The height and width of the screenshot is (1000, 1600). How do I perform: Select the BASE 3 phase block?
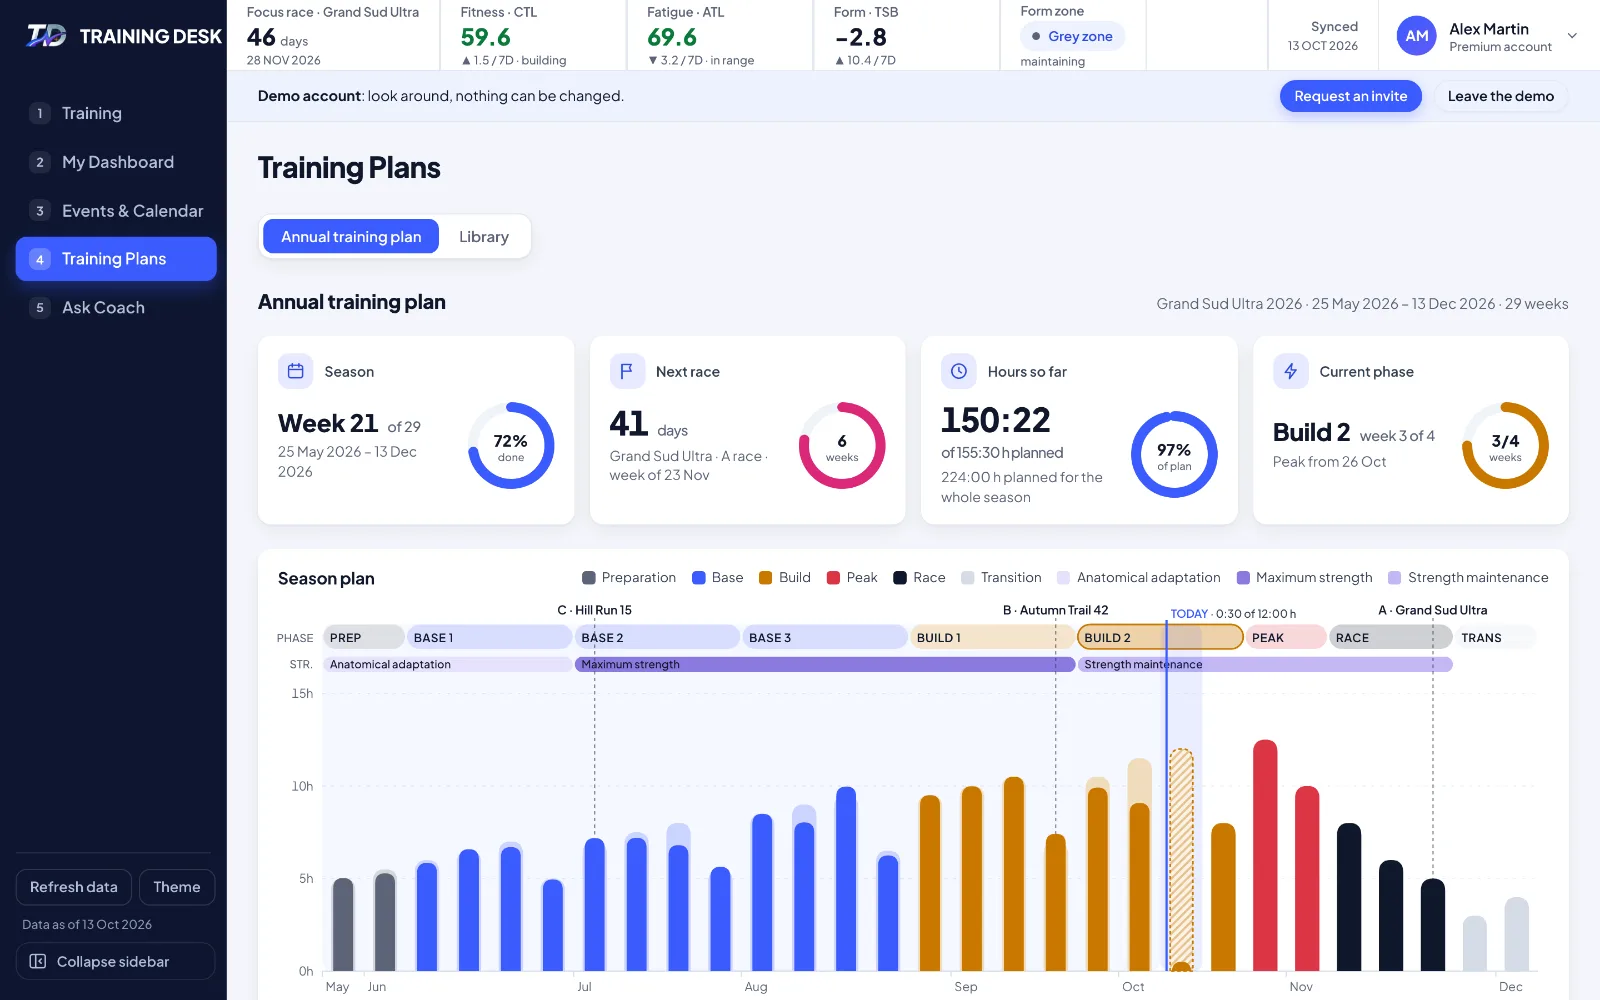point(824,637)
